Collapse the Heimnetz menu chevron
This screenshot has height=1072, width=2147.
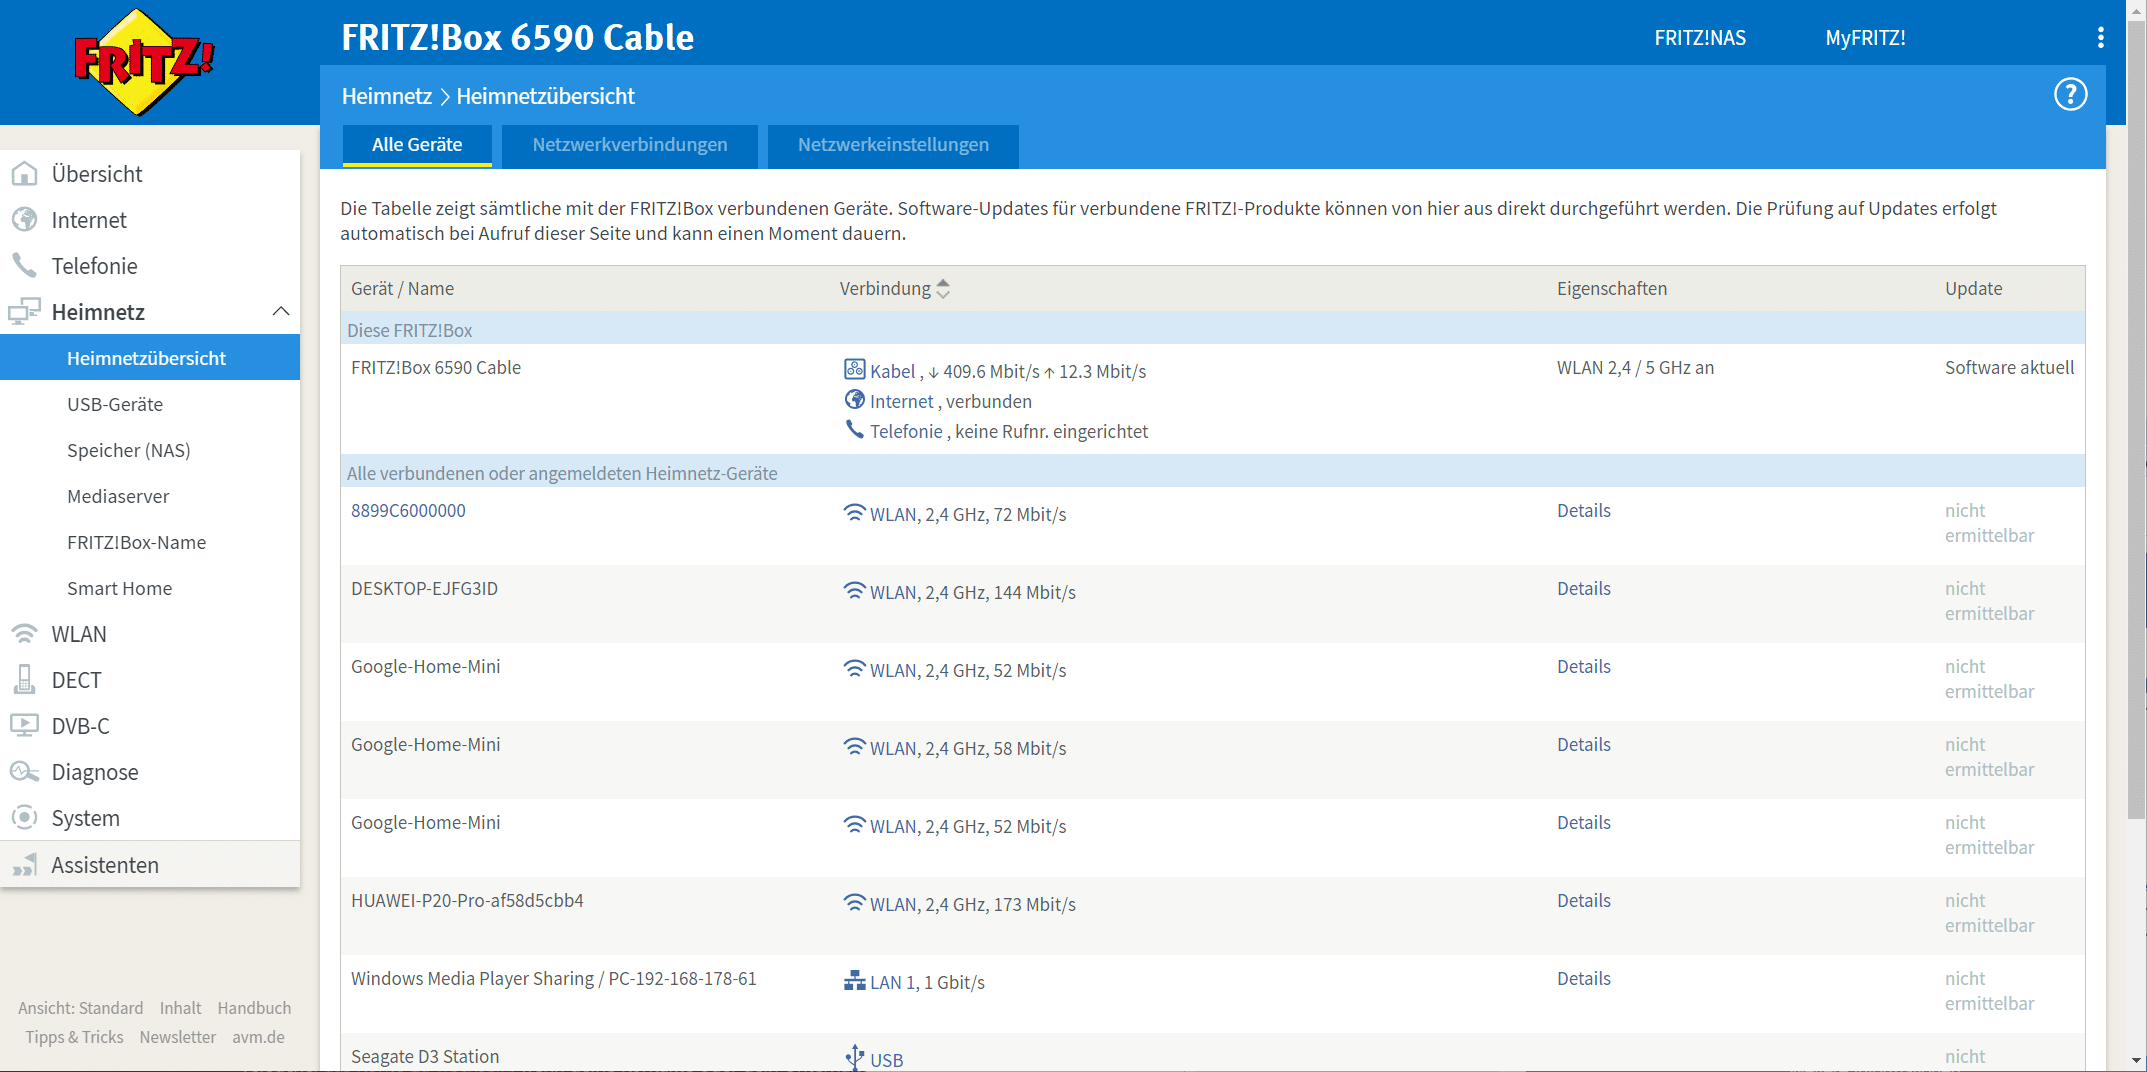coord(281,312)
